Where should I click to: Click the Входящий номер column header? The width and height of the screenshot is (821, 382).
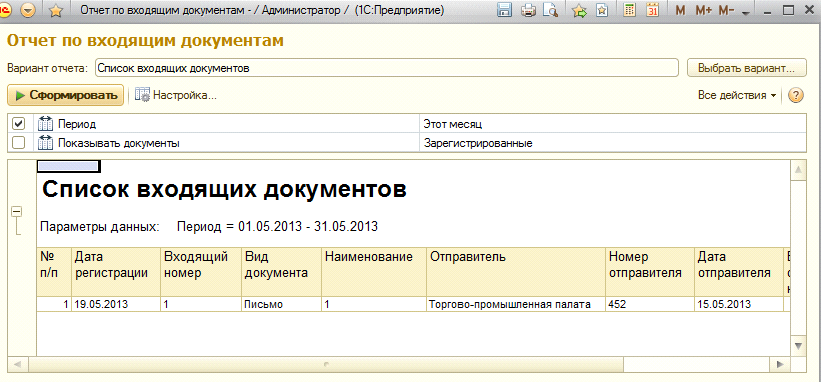pyautogui.click(x=201, y=272)
